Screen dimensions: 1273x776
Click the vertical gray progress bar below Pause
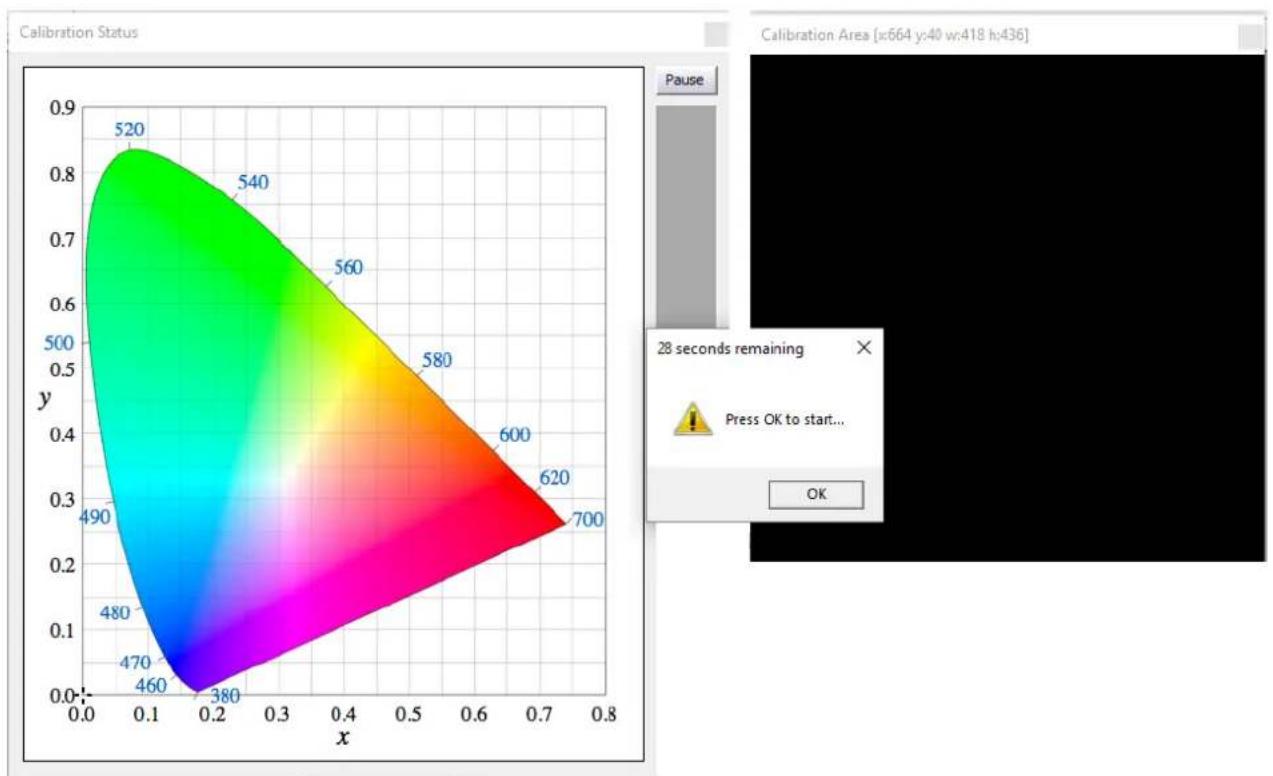[685, 215]
